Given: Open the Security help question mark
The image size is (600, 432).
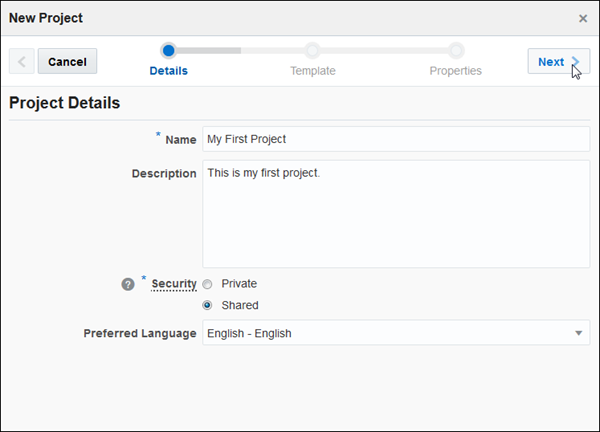Looking at the screenshot, I should [x=128, y=284].
